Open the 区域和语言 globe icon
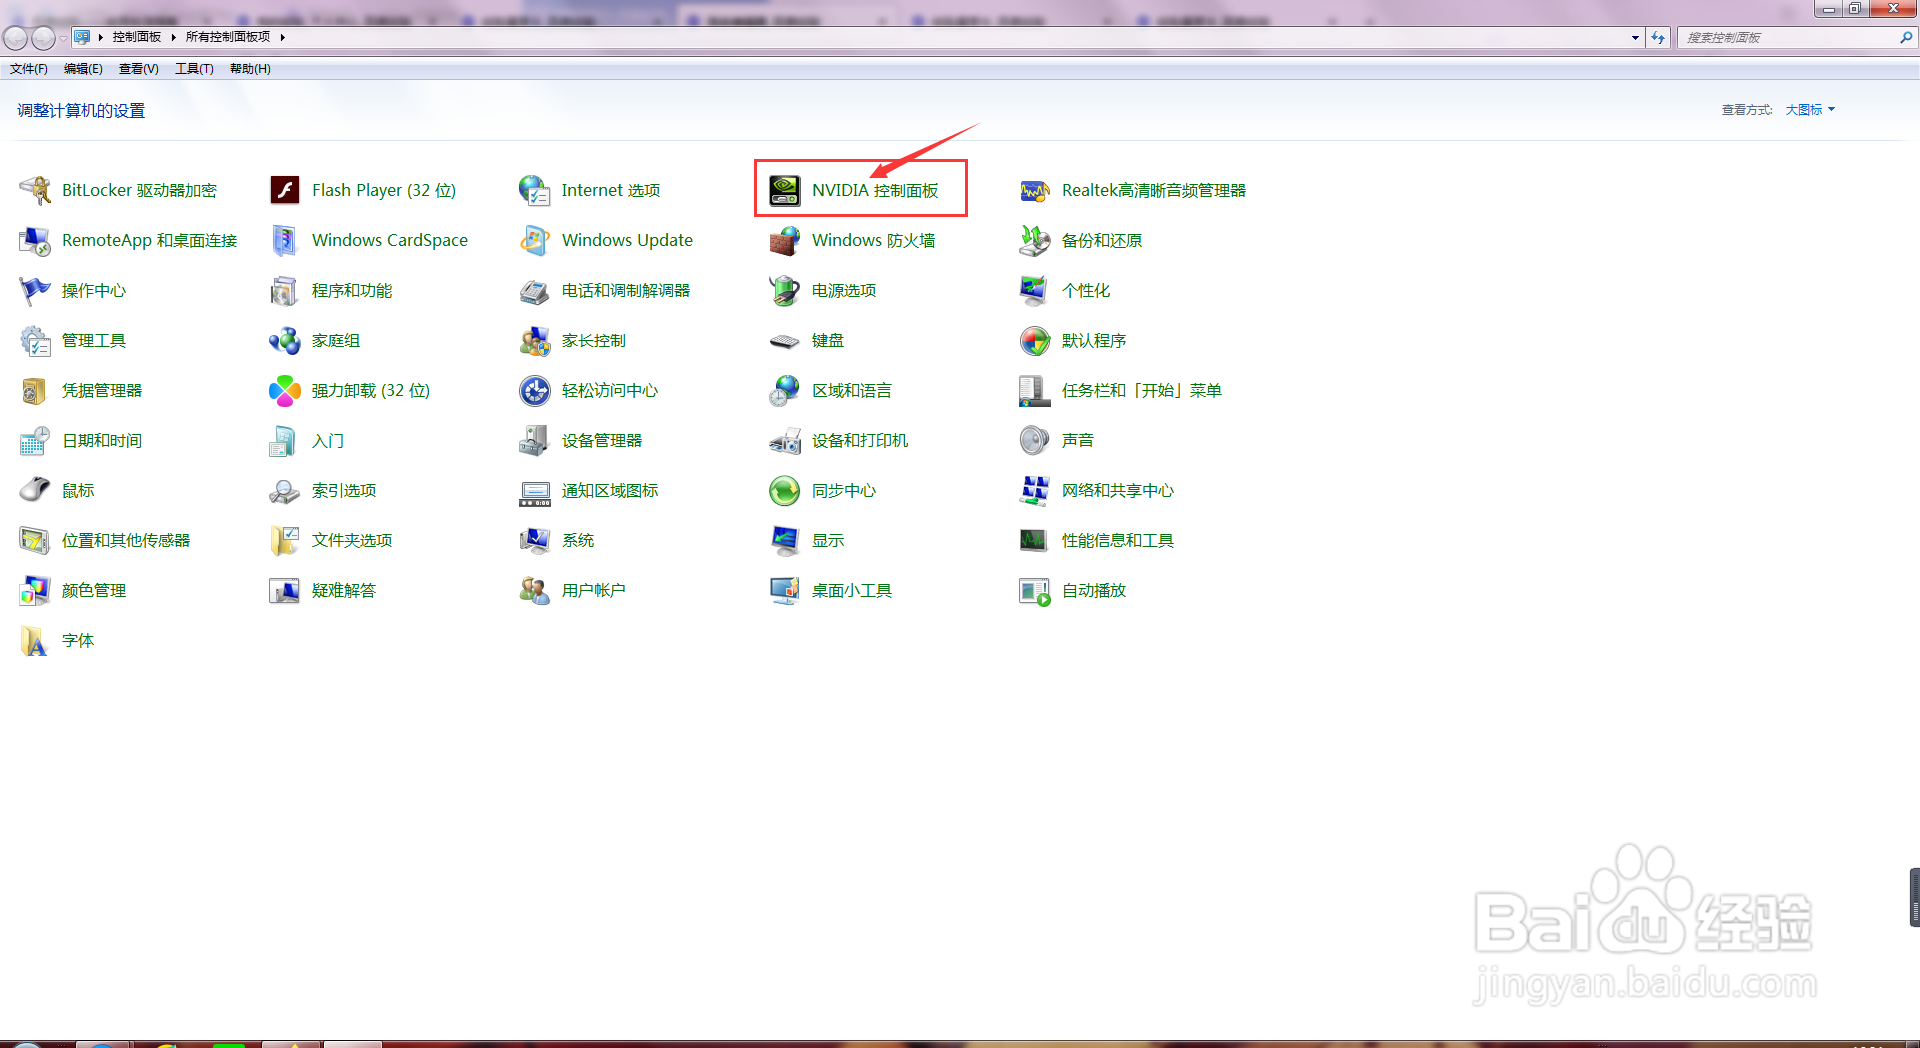Screen dimensions: 1920x1048 [x=785, y=390]
